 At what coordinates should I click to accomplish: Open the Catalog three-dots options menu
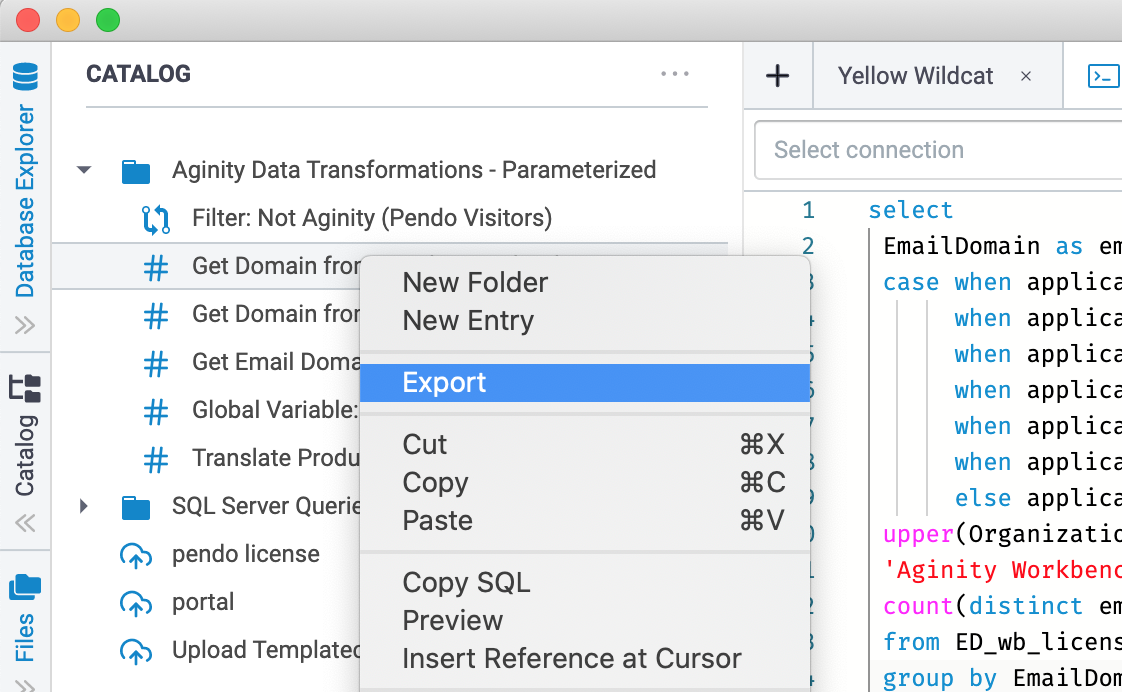tap(675, 74)
